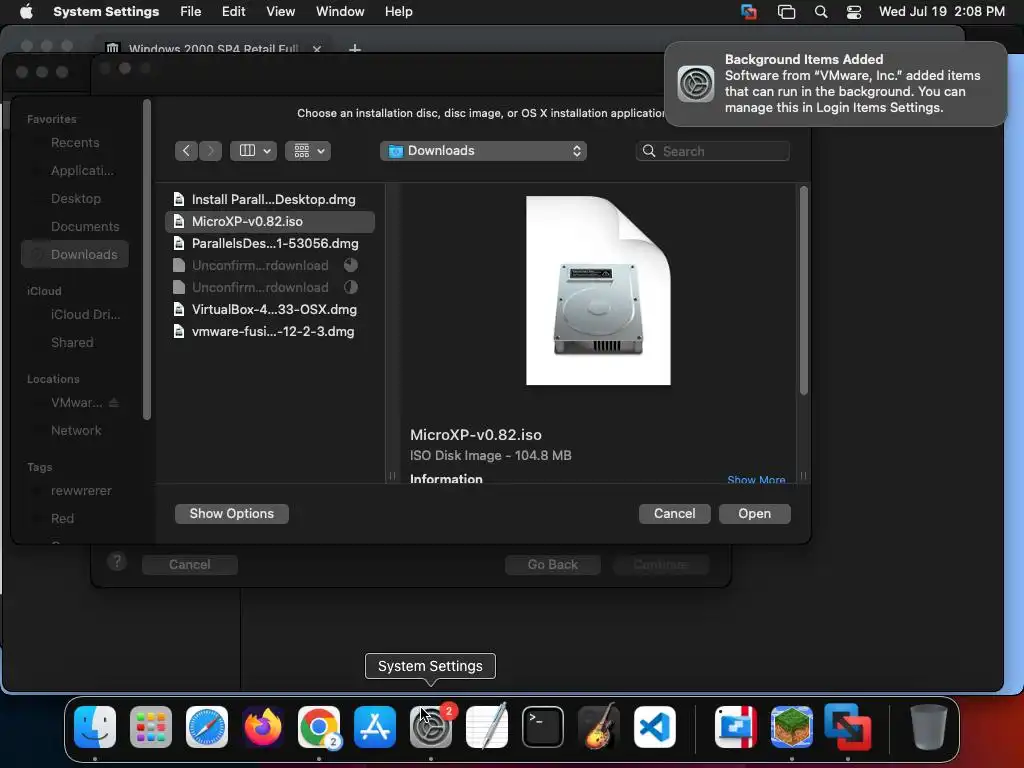Open the Window menu
This screenshot has height=768, width=1024.
pyautogui.click(x=340, y=12)
